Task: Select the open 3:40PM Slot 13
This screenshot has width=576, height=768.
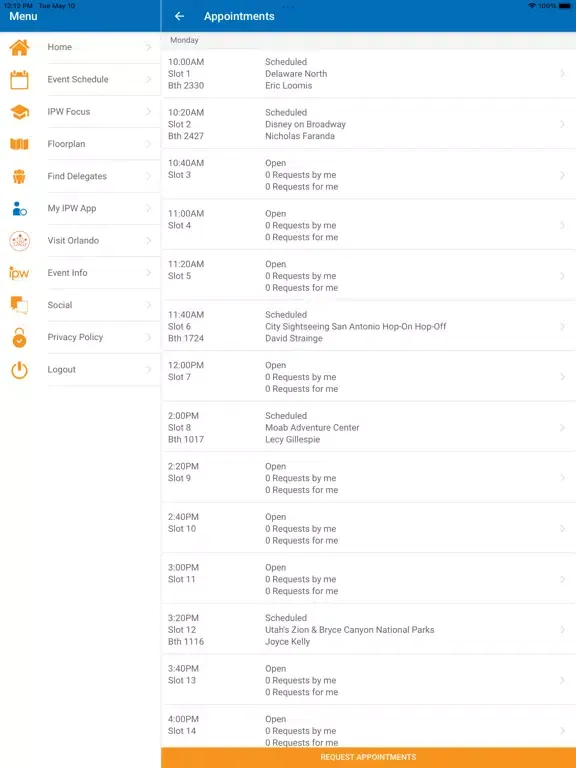Action: click(x=368, y=680)
